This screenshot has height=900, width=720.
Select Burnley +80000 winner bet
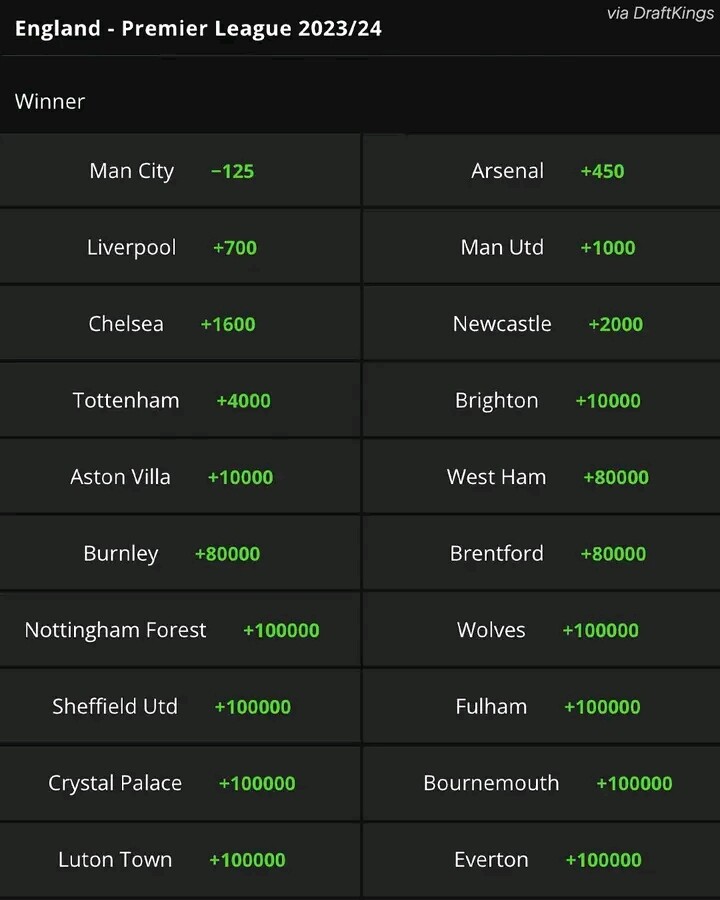180,553
